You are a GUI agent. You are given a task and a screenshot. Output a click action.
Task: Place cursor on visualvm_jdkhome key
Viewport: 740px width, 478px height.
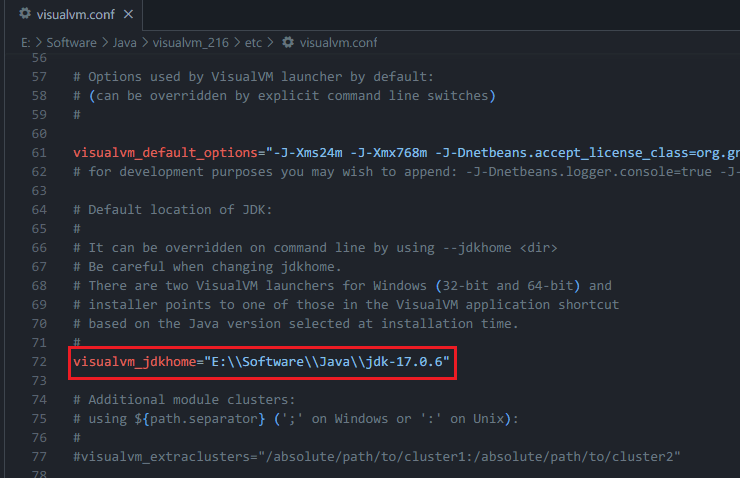(x=135, y=362)
